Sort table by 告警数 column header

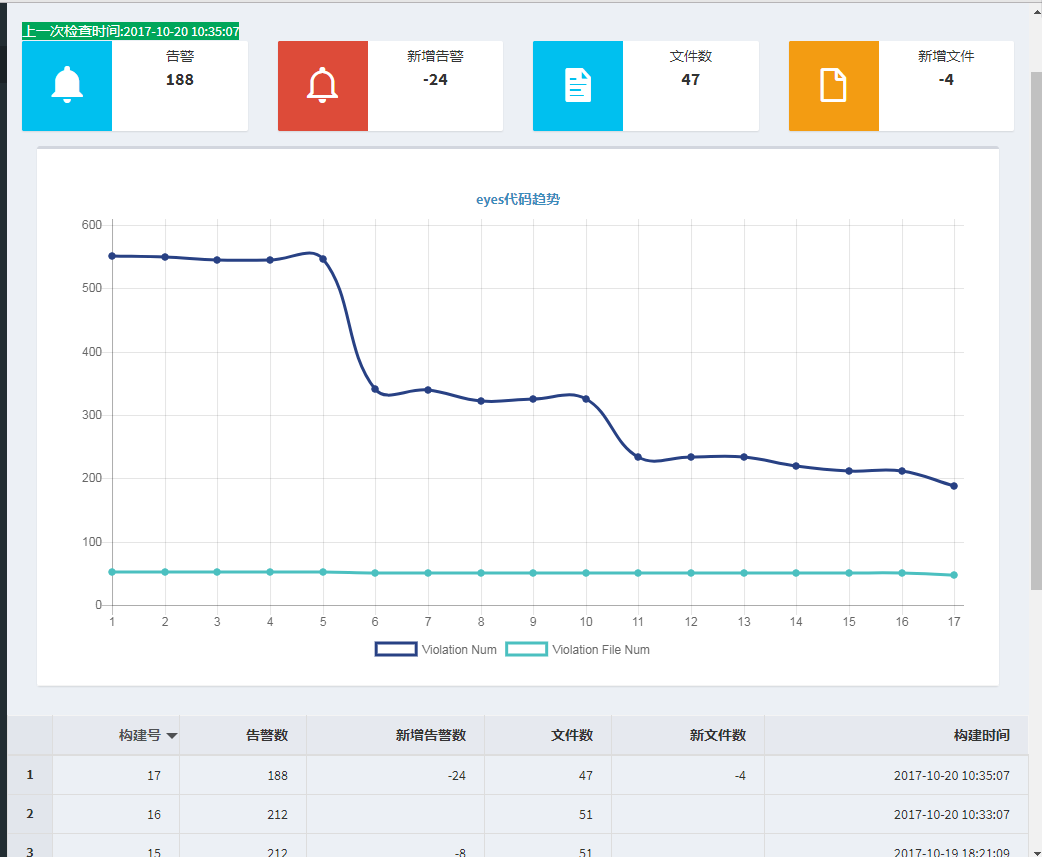(267, 735)
